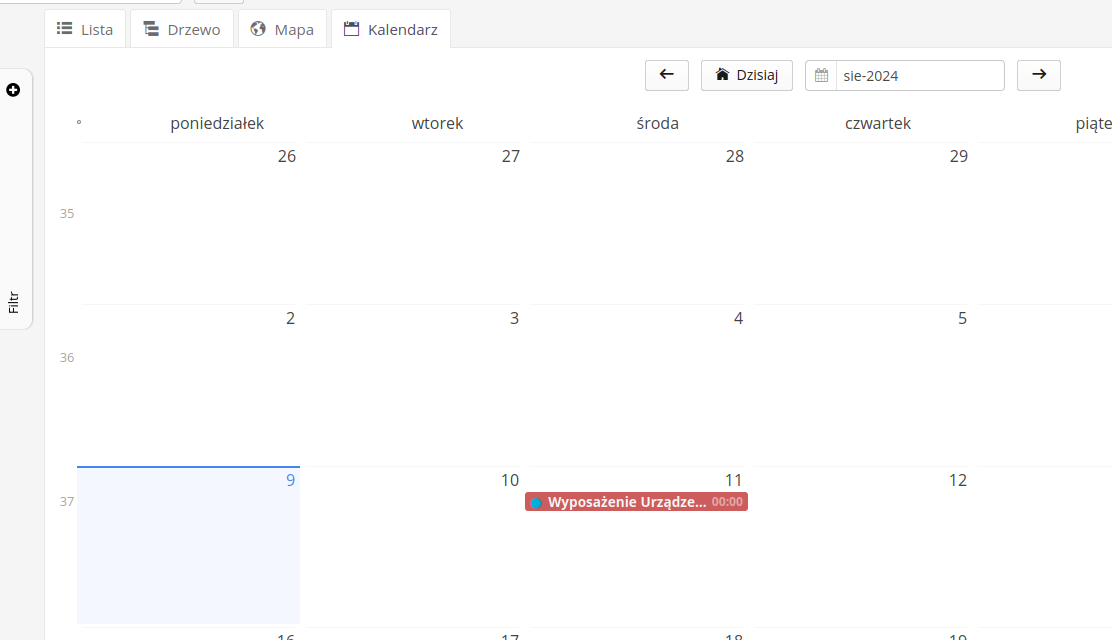Click week number 36 label

(67, 357)
